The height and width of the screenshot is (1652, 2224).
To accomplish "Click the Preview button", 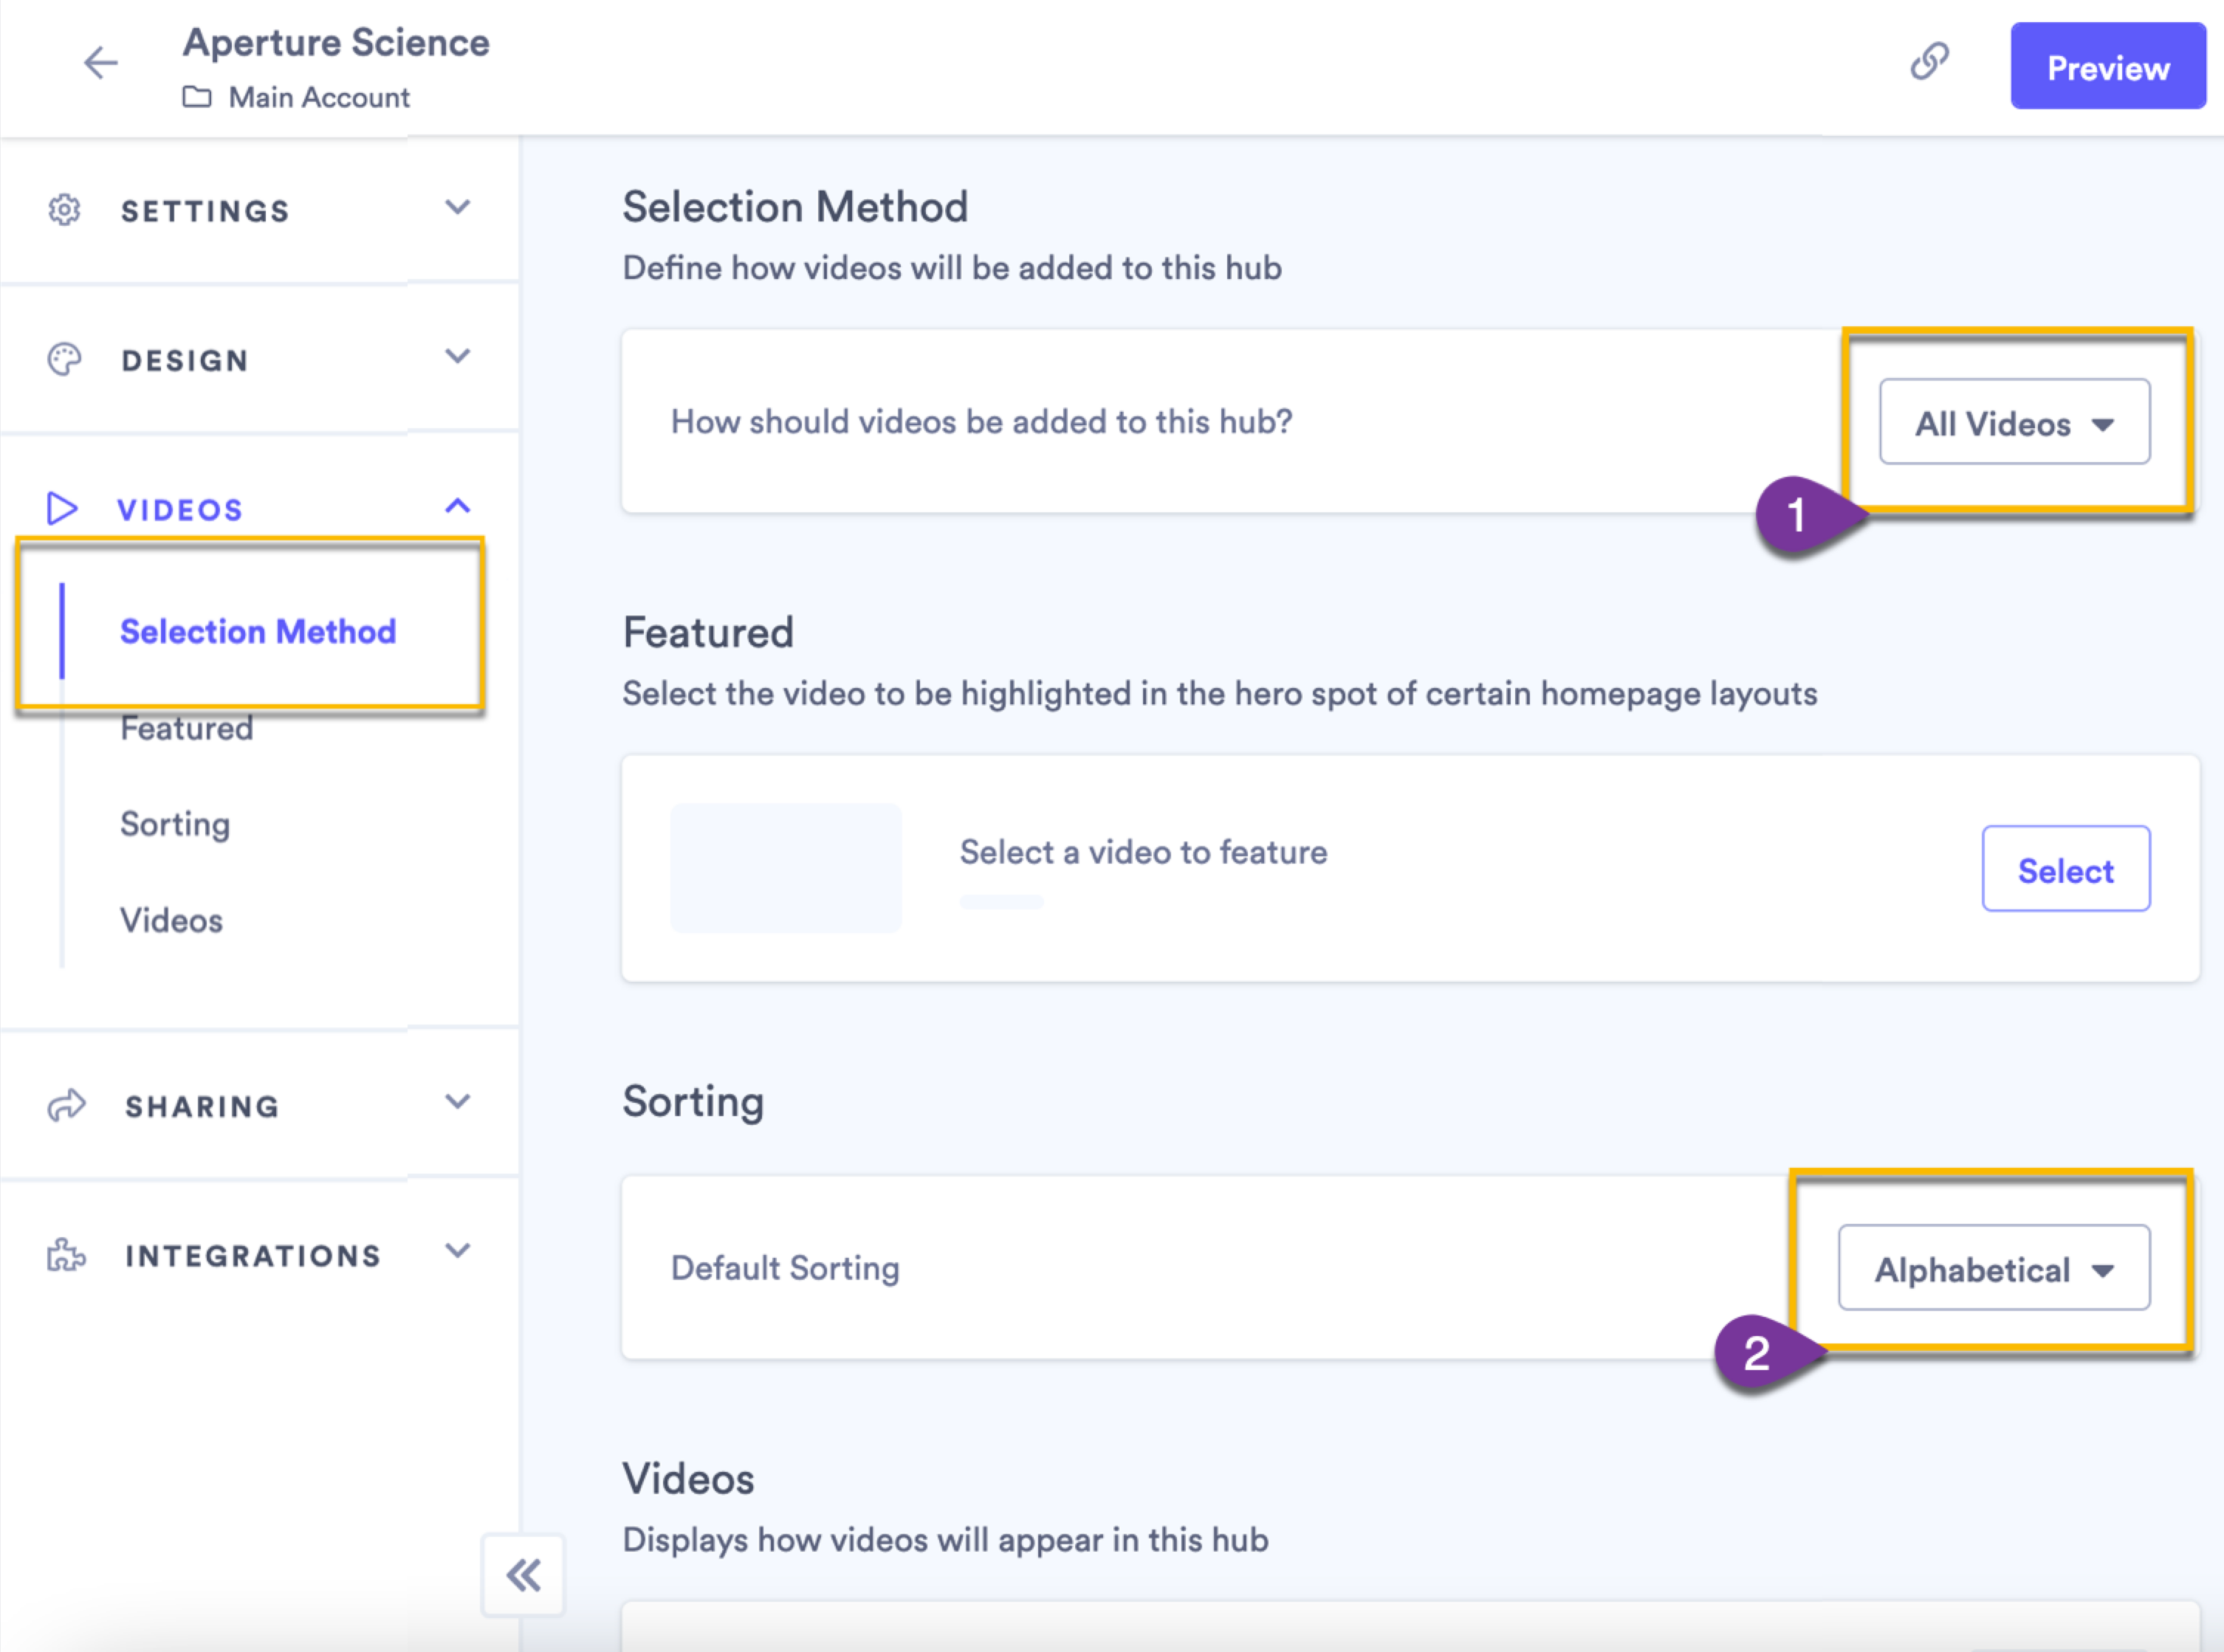I will [2108, 66].
